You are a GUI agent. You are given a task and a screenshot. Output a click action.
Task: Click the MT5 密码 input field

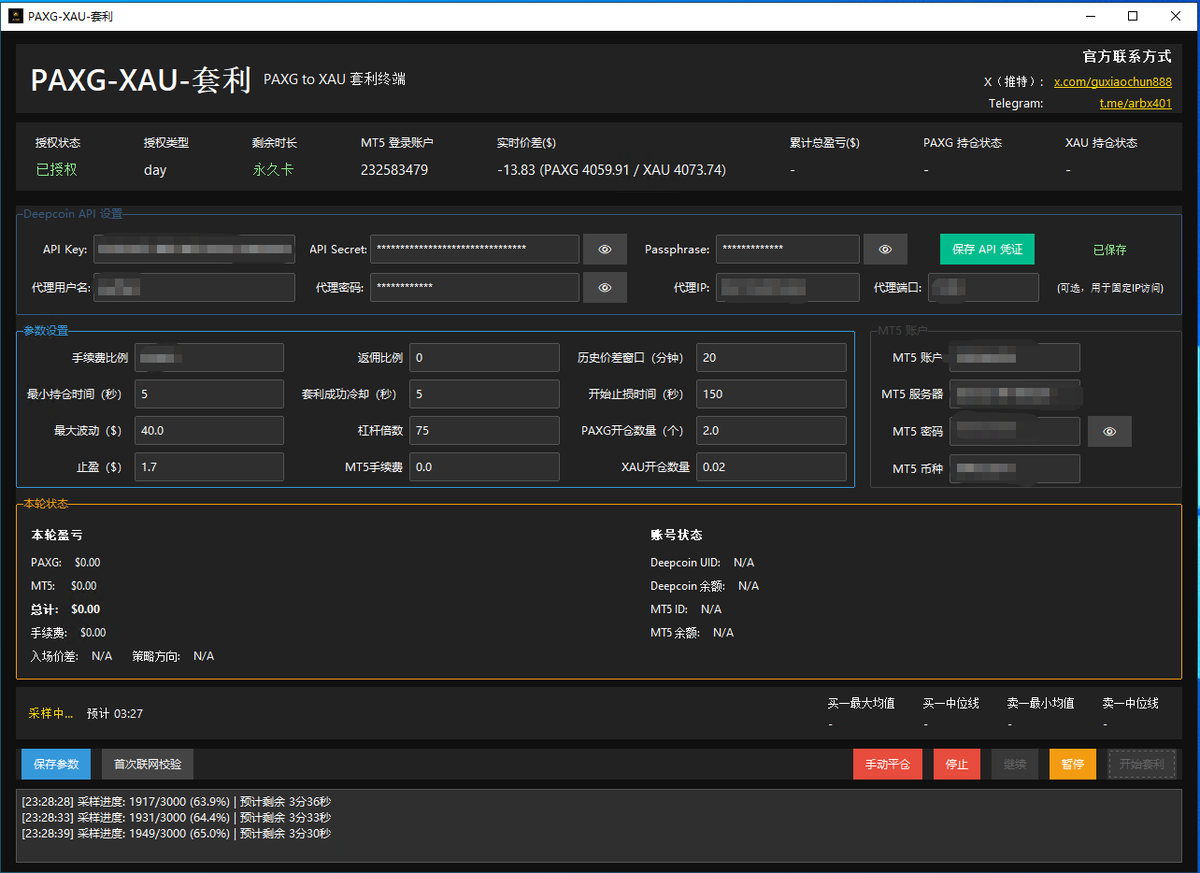(x=1014, y=431)
